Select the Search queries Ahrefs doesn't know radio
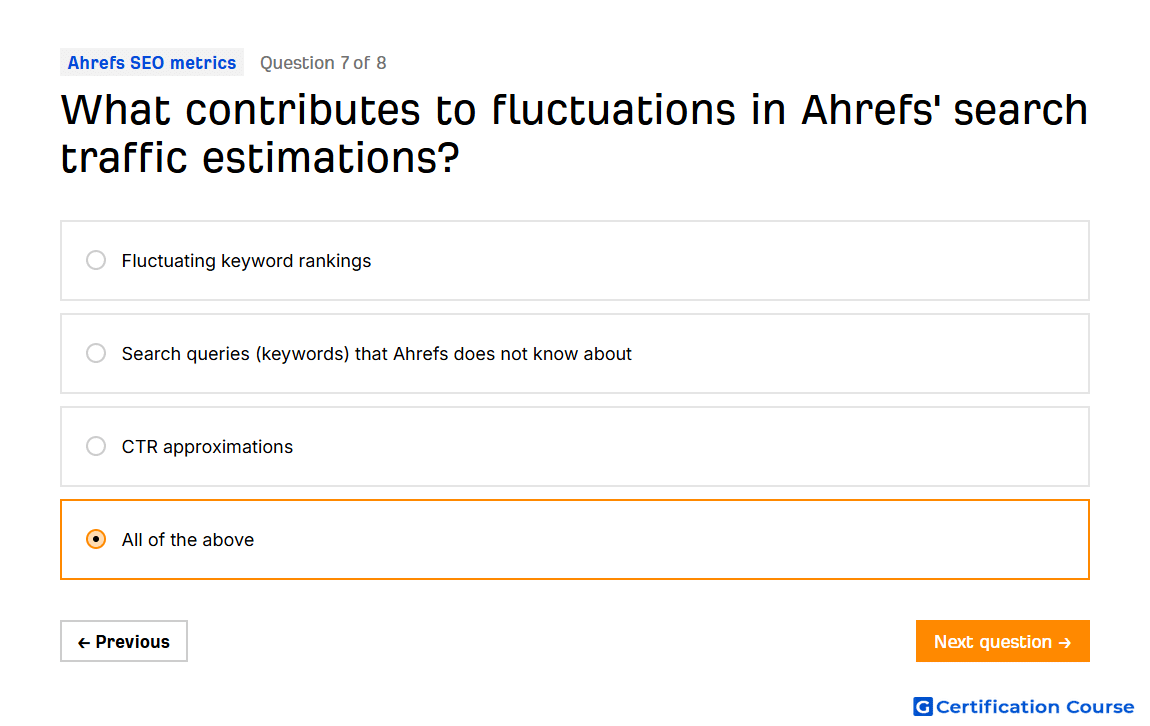The image size is (1150, 726). (96, 353)
